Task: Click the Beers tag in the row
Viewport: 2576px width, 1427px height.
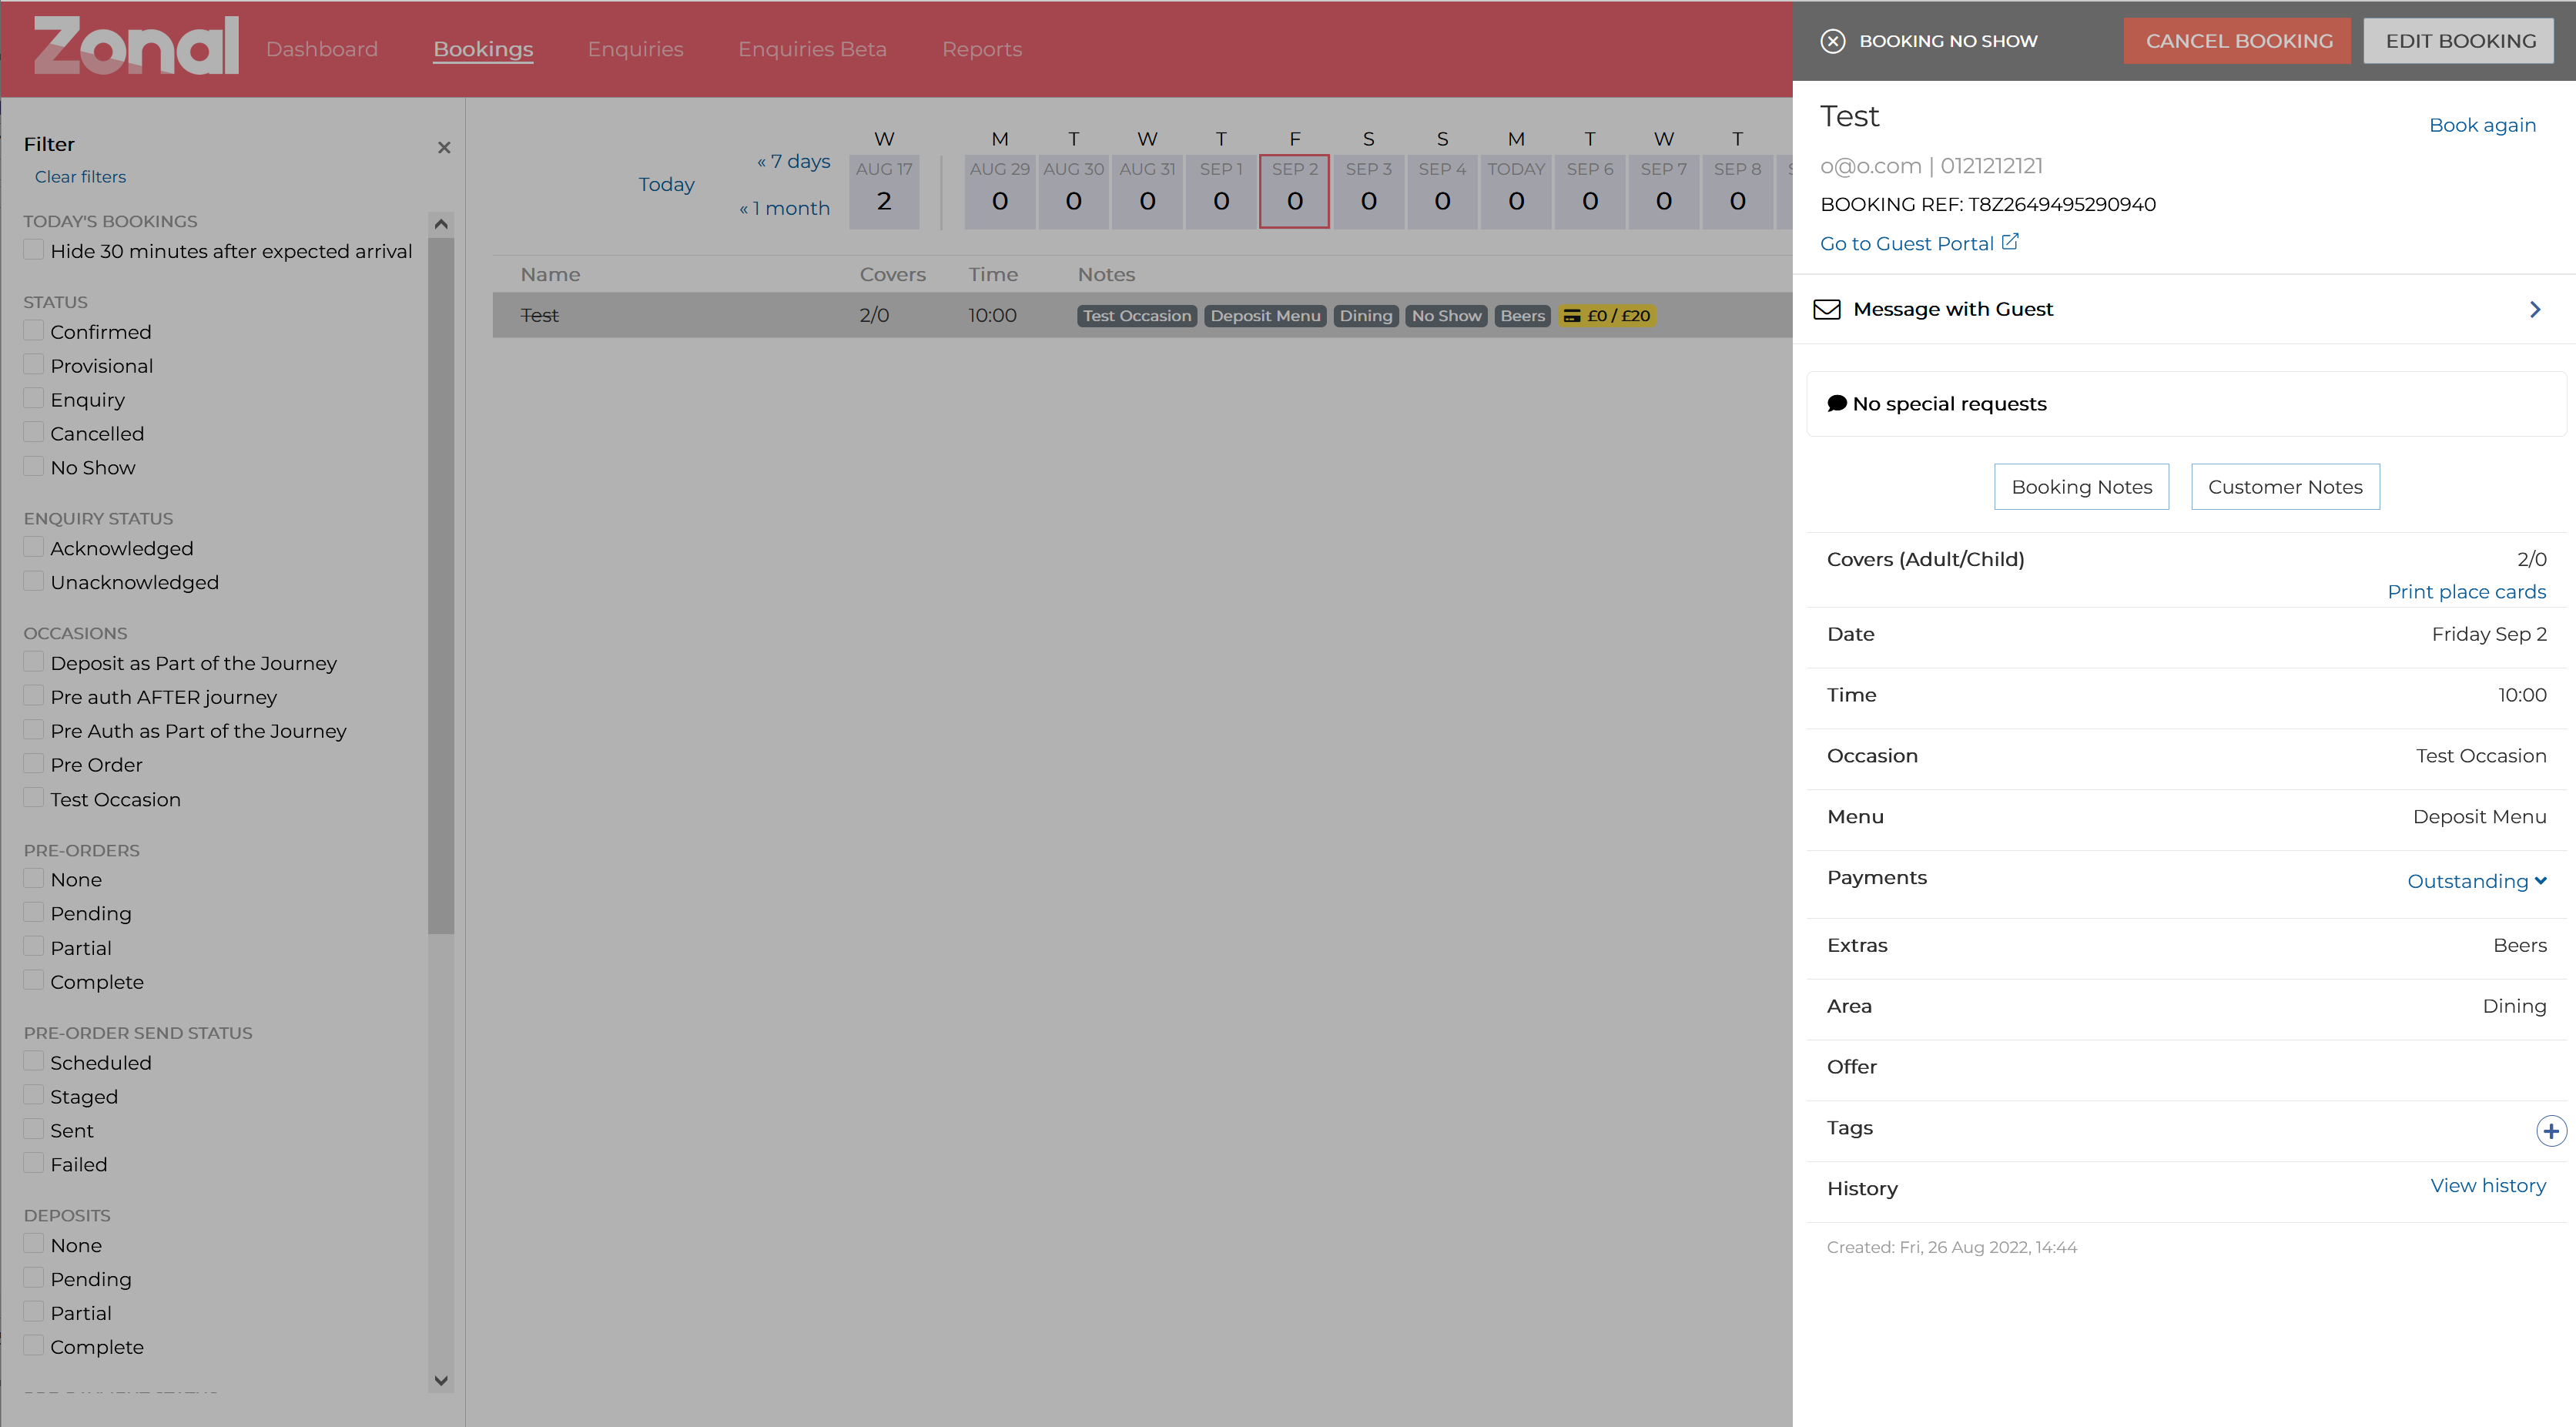Action: tap(1522, 315)
